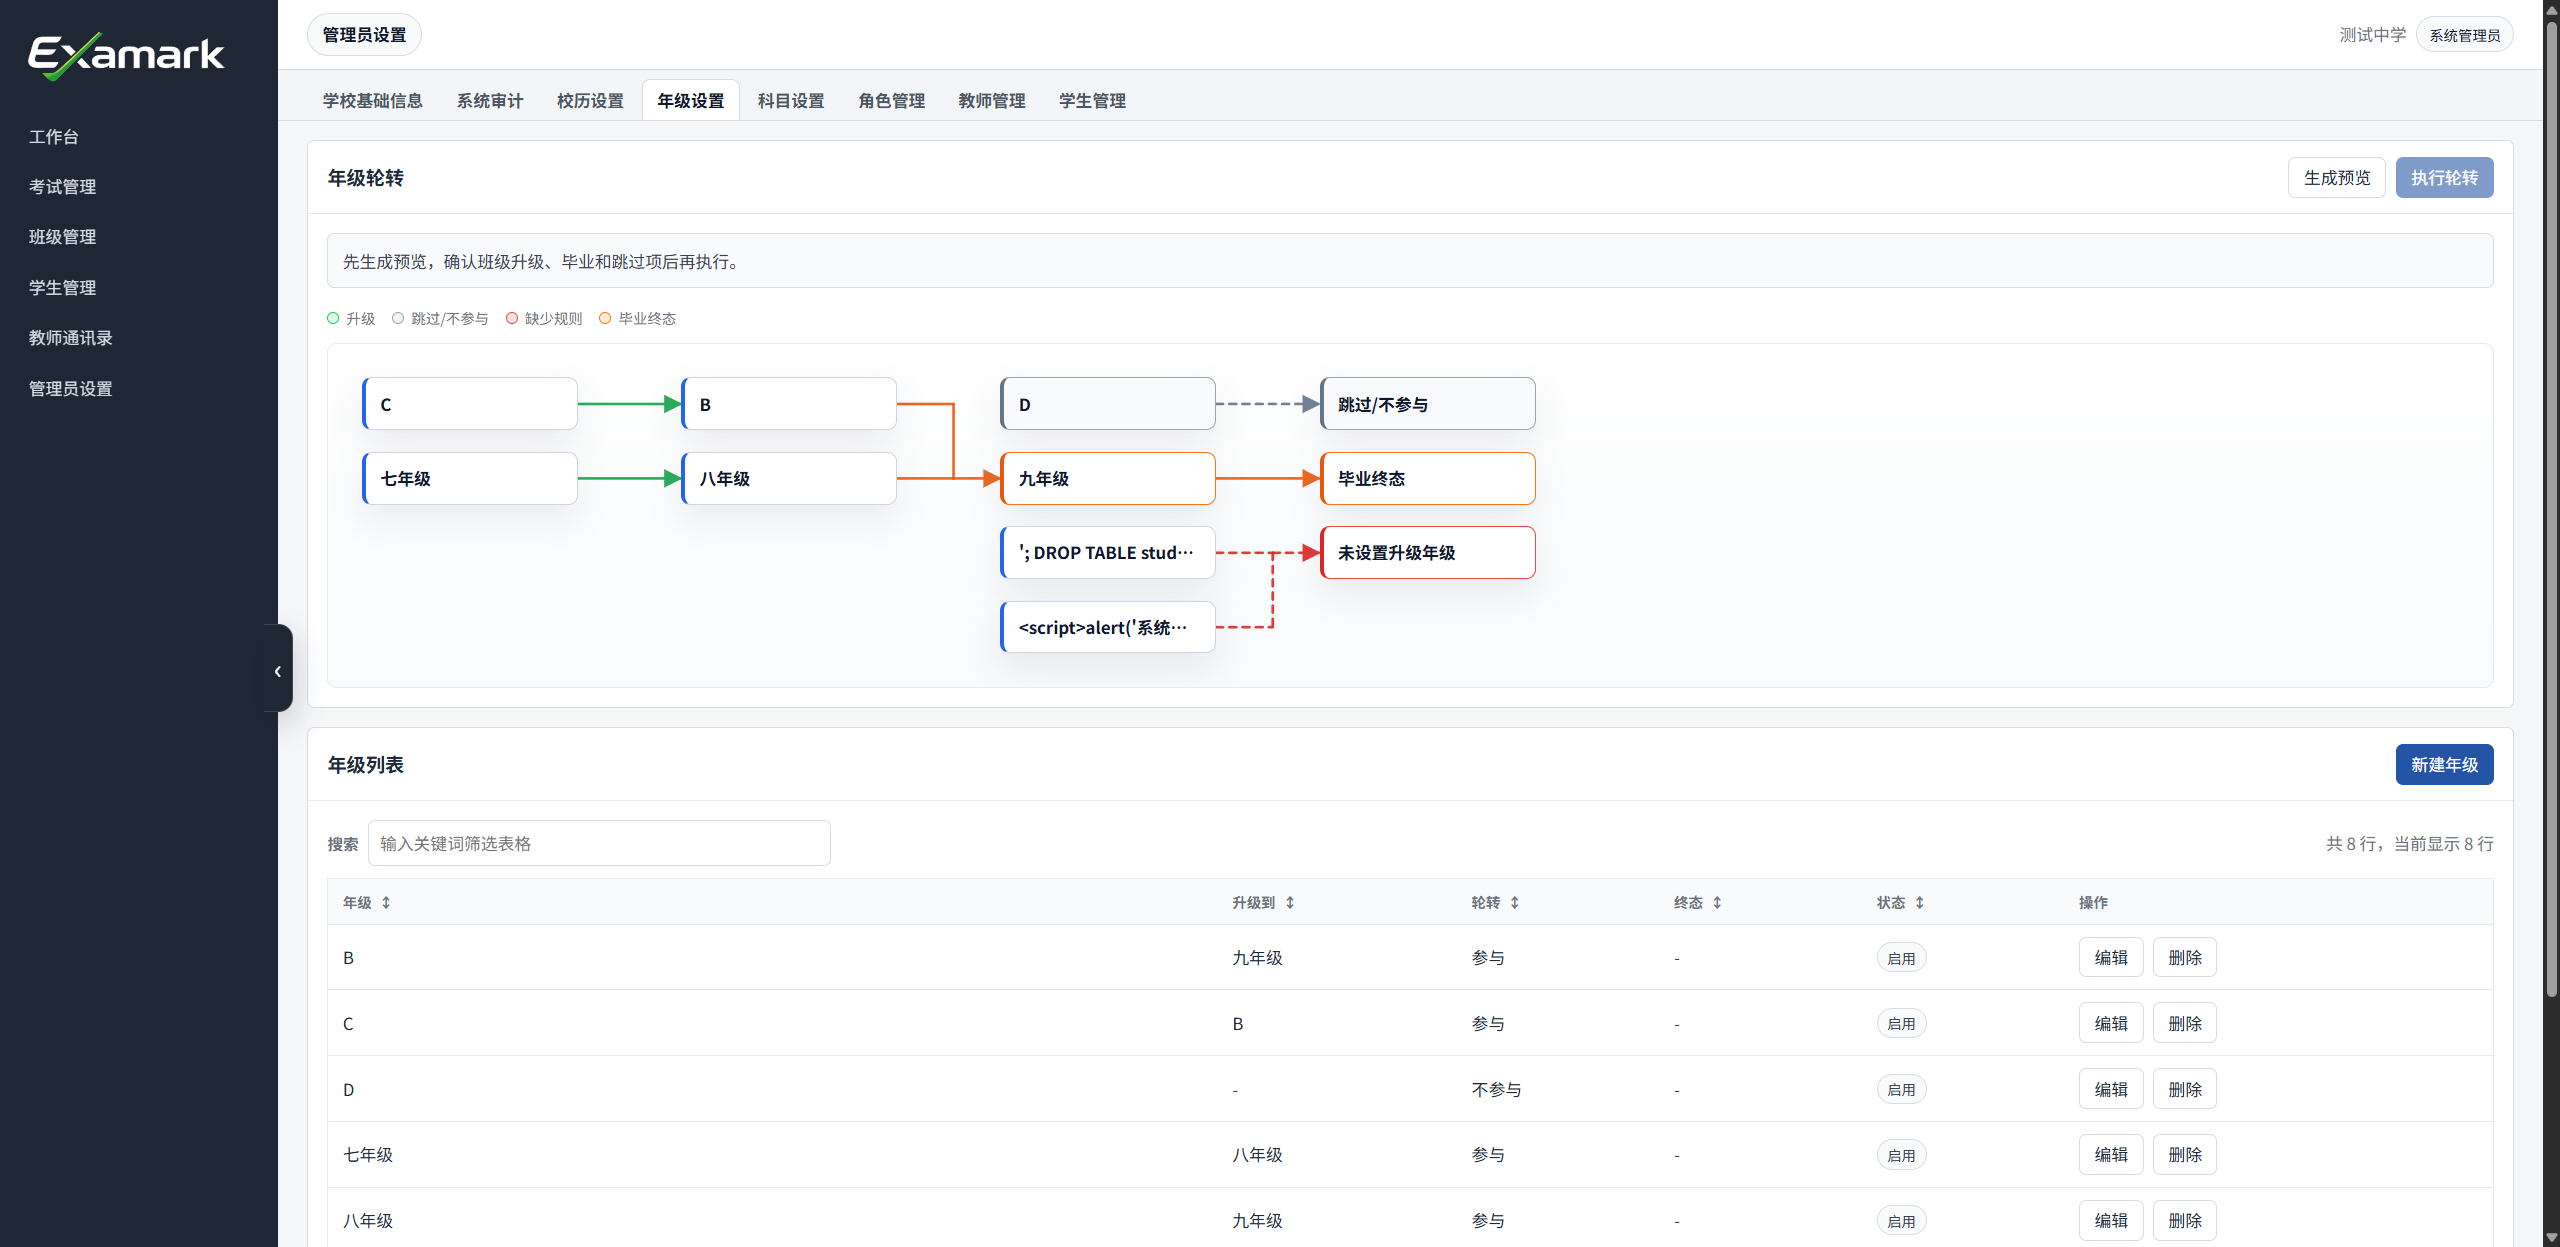The height and width of the screenshot is (1247, 2560).
Task: Go to 考试管理 in sidebar
Action: 62,187
